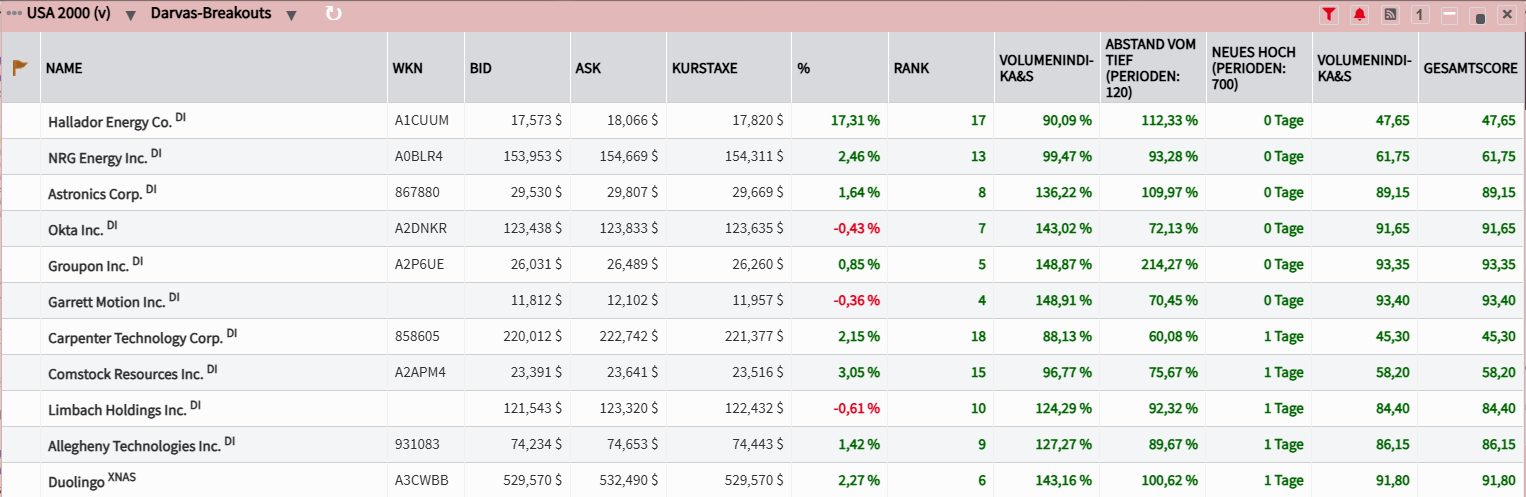
Task: Click WKN A0BLR4 cell
Action: tap(419, 157)
